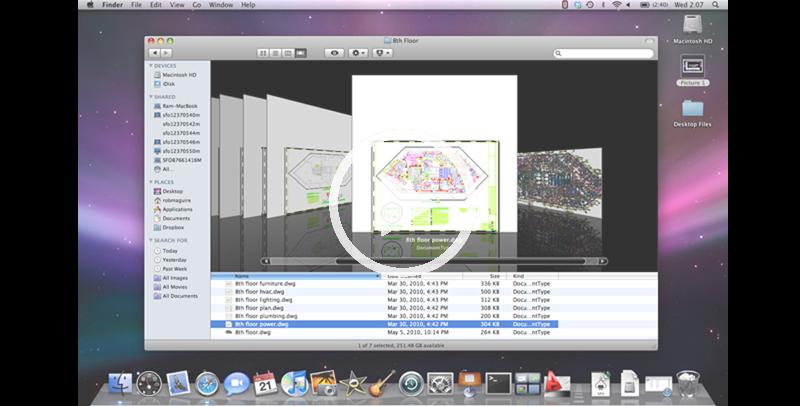The width and height of the screenshot is (800, 406).
Task: Launch GarageBand from the Dock
Action: pos(381,383)
